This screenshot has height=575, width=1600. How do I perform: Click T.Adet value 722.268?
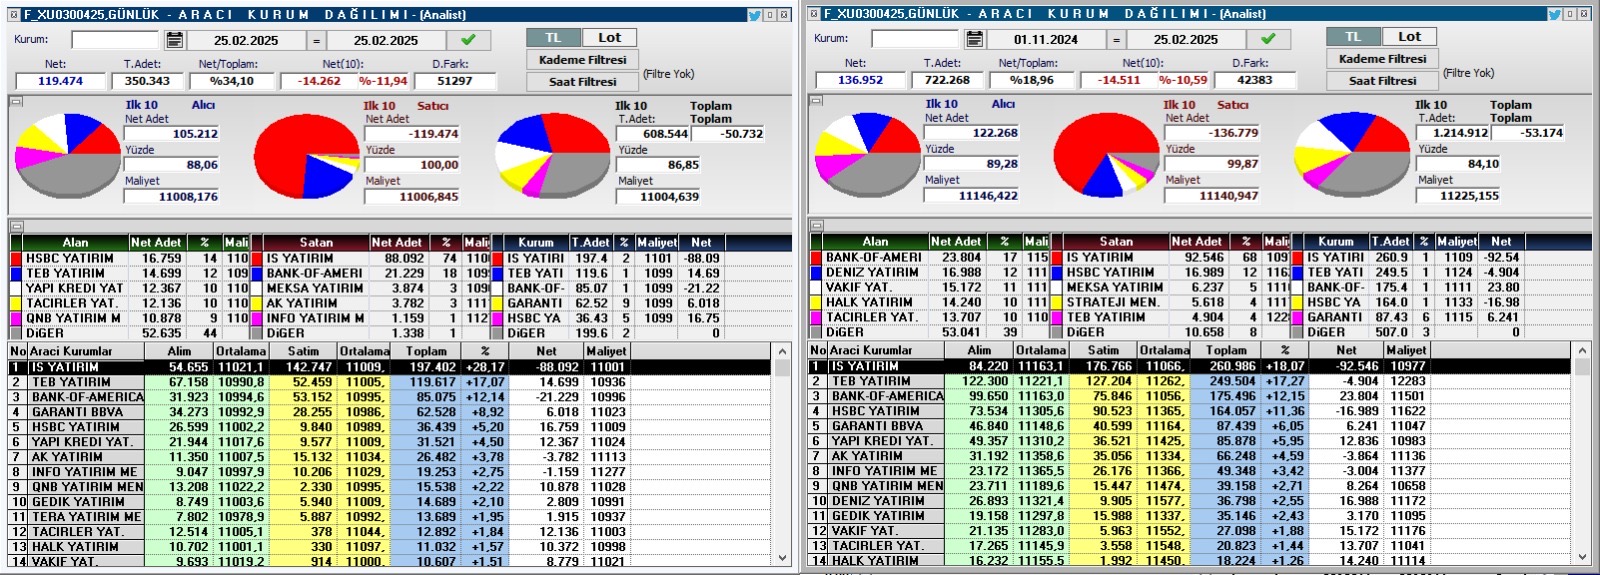click(947, 80)
